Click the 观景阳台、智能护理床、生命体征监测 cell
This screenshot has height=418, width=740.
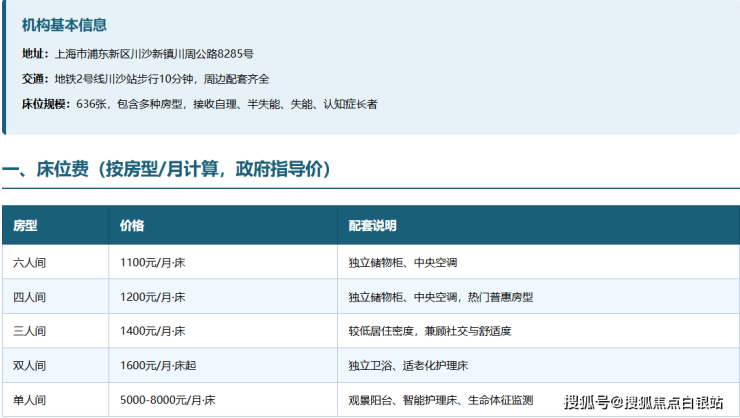pos(538,400)
